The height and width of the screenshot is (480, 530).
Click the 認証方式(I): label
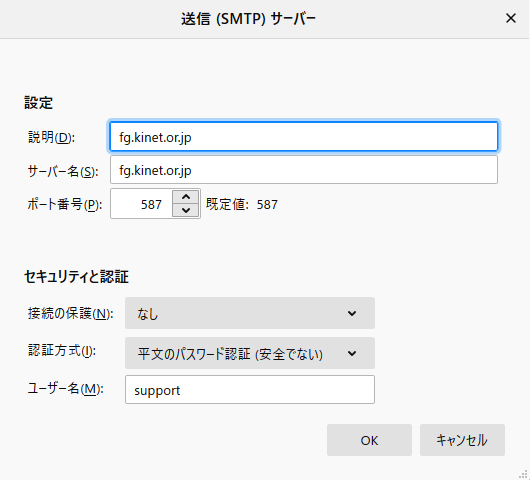(62, 351)
